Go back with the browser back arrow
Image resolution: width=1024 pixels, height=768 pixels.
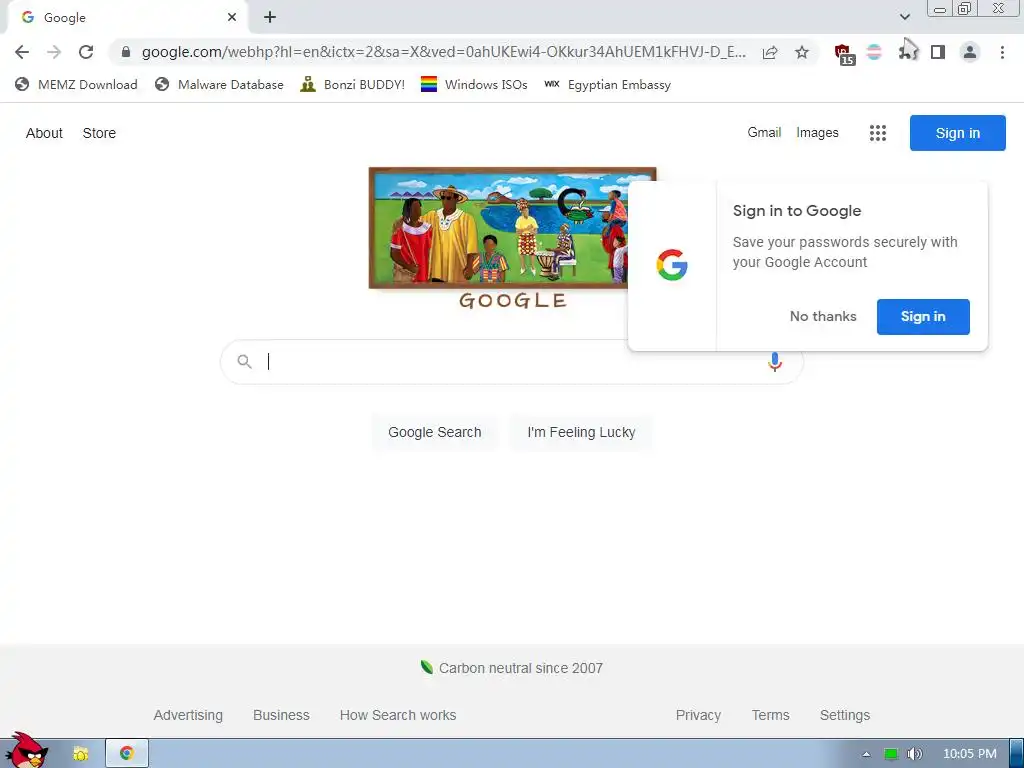22,52
